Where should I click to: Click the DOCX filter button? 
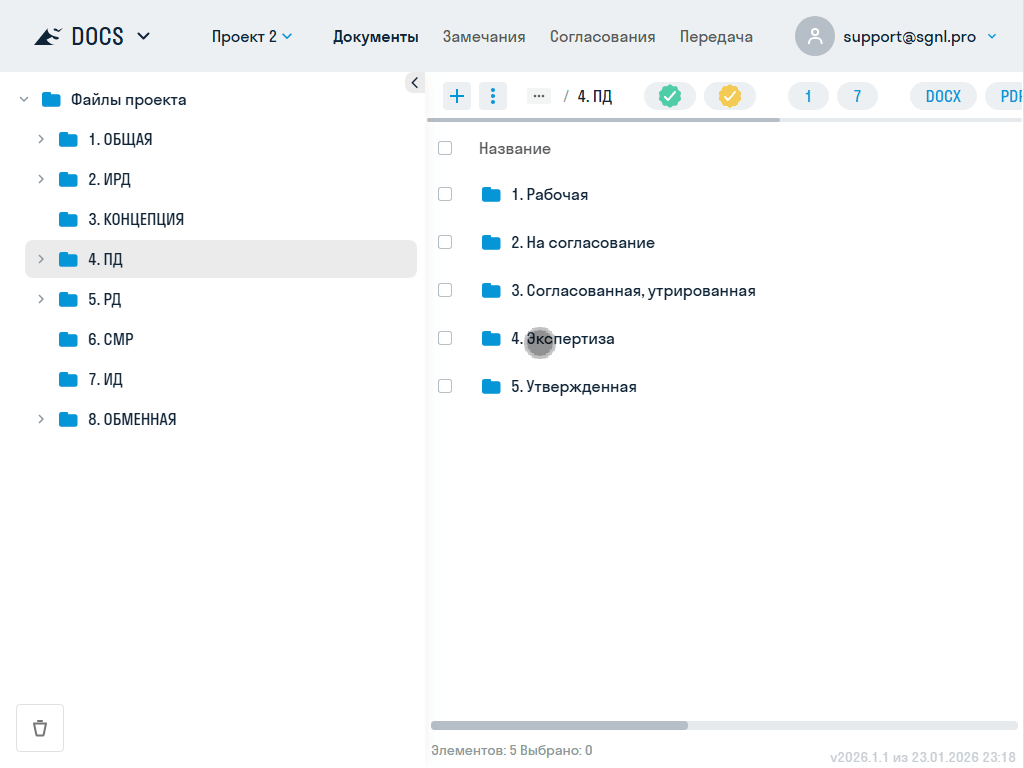943,96
